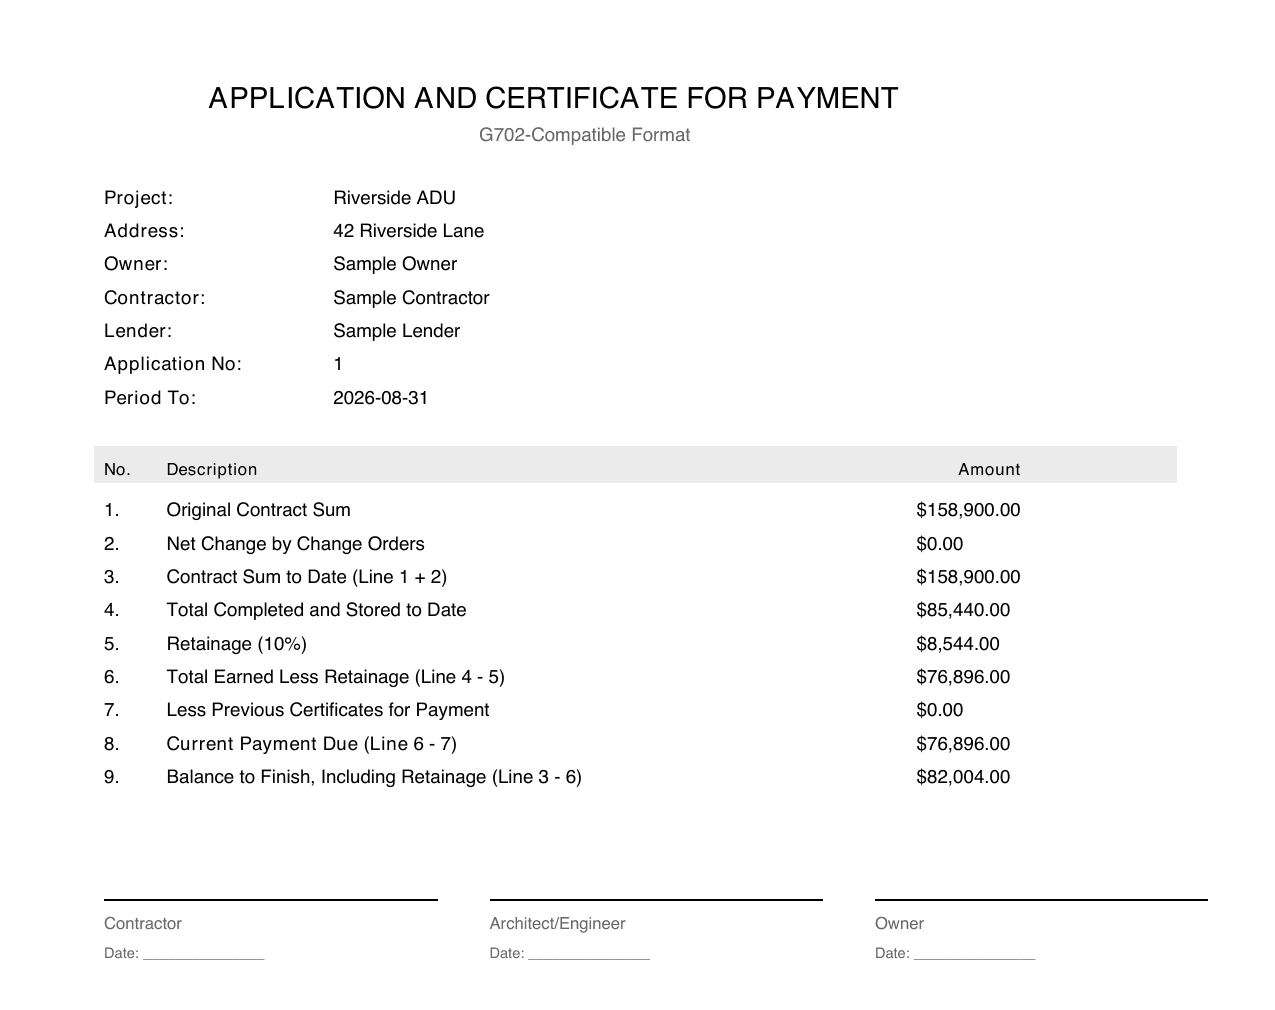
Task: Click the $0.00 amount for Net Change
Action: pos(939,544)
